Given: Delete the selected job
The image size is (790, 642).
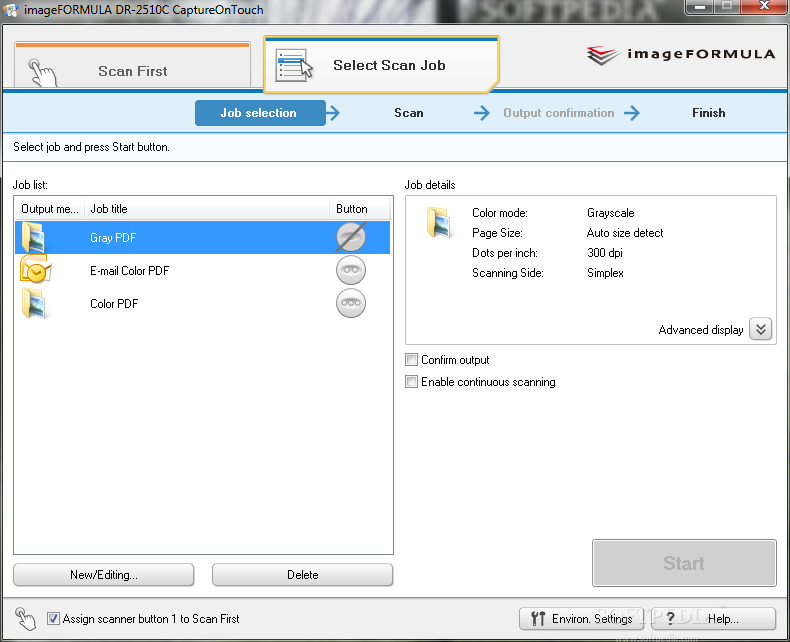Looking at the screenshot, I should (302, 575).
